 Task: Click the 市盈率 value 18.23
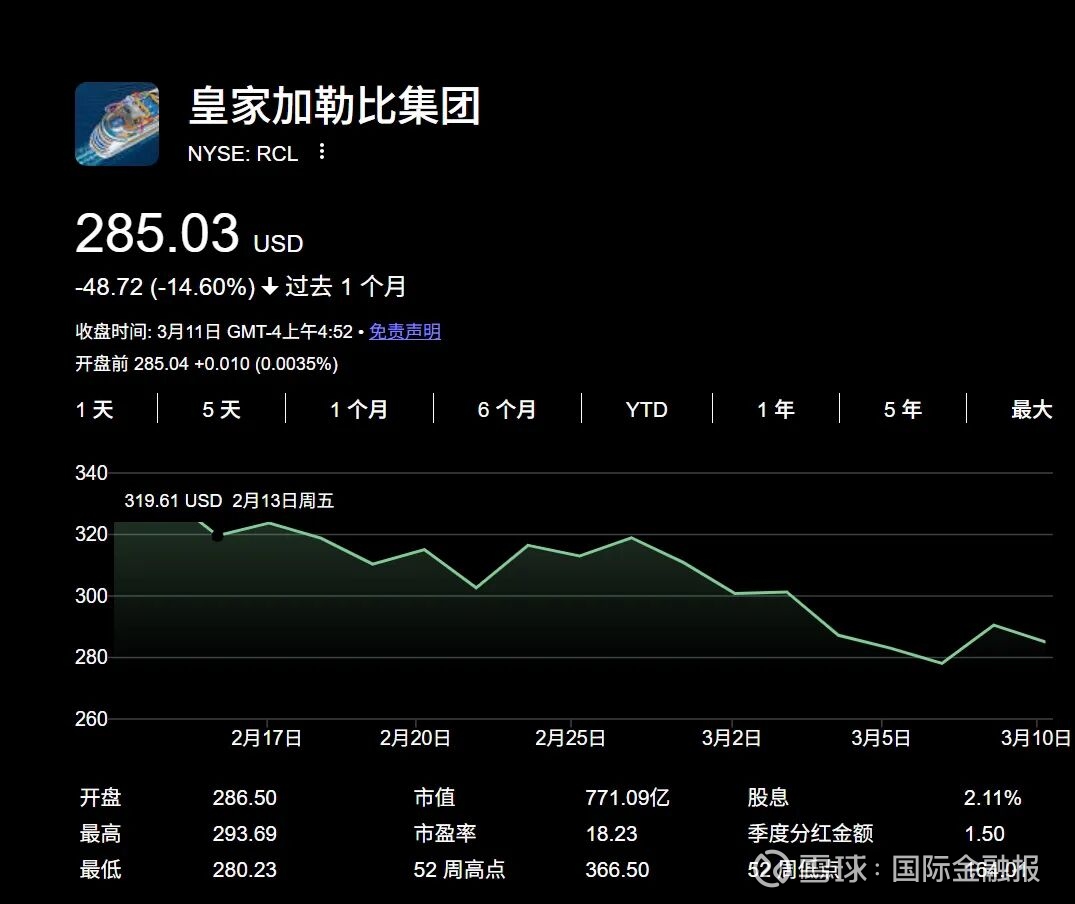(612, 834)
